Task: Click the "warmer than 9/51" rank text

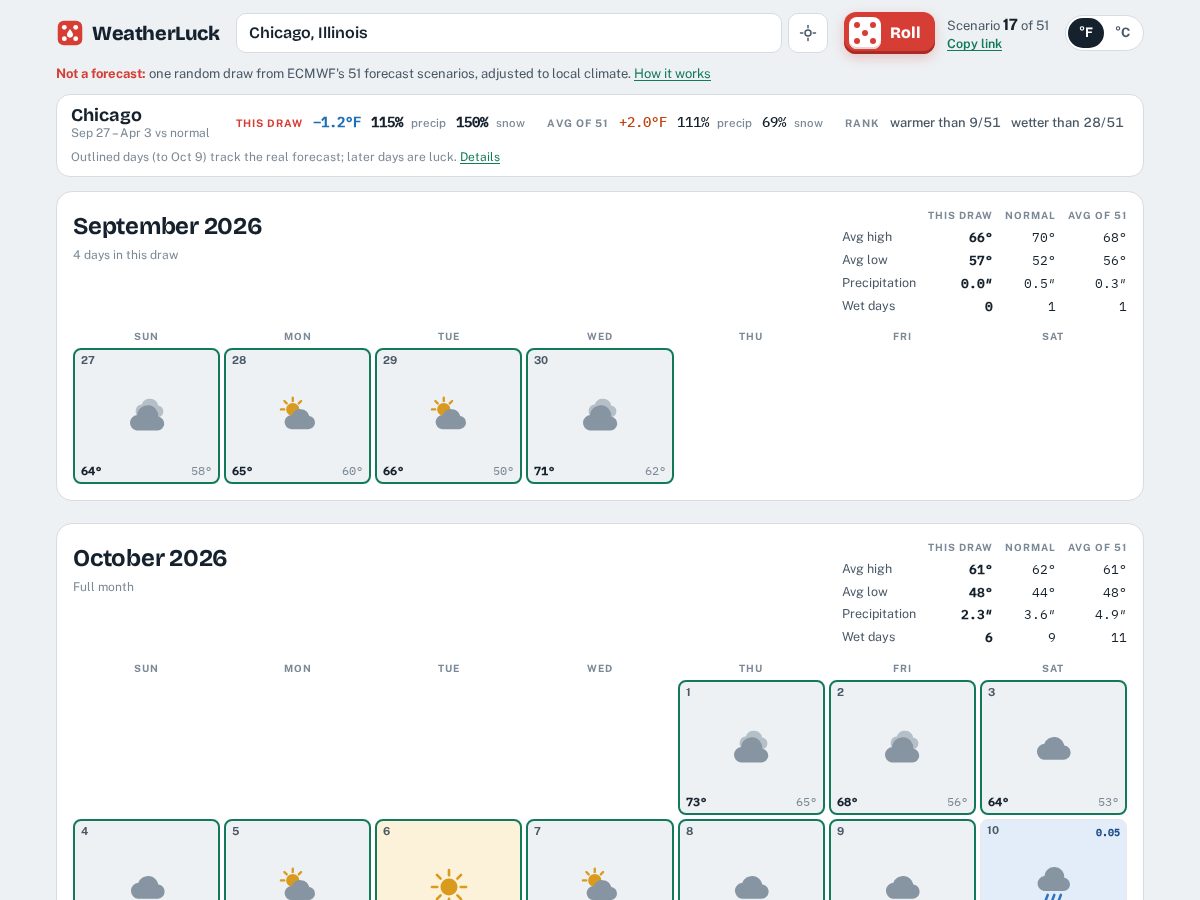Action: click(945, 123)
